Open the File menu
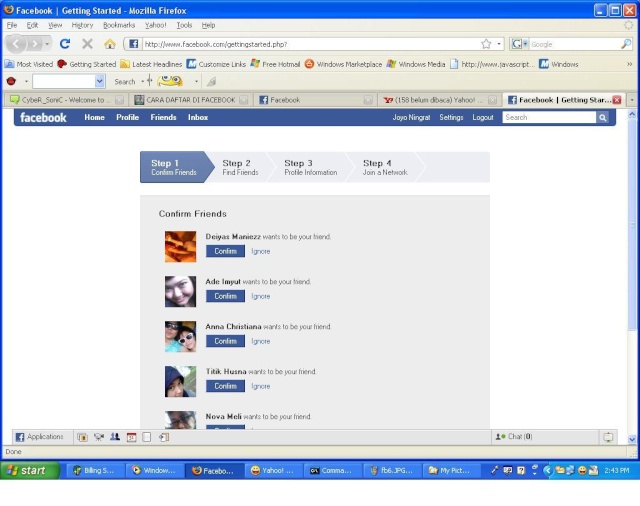Image resolution: width=640 pixels, height=506 pixels. coord(12,25)
